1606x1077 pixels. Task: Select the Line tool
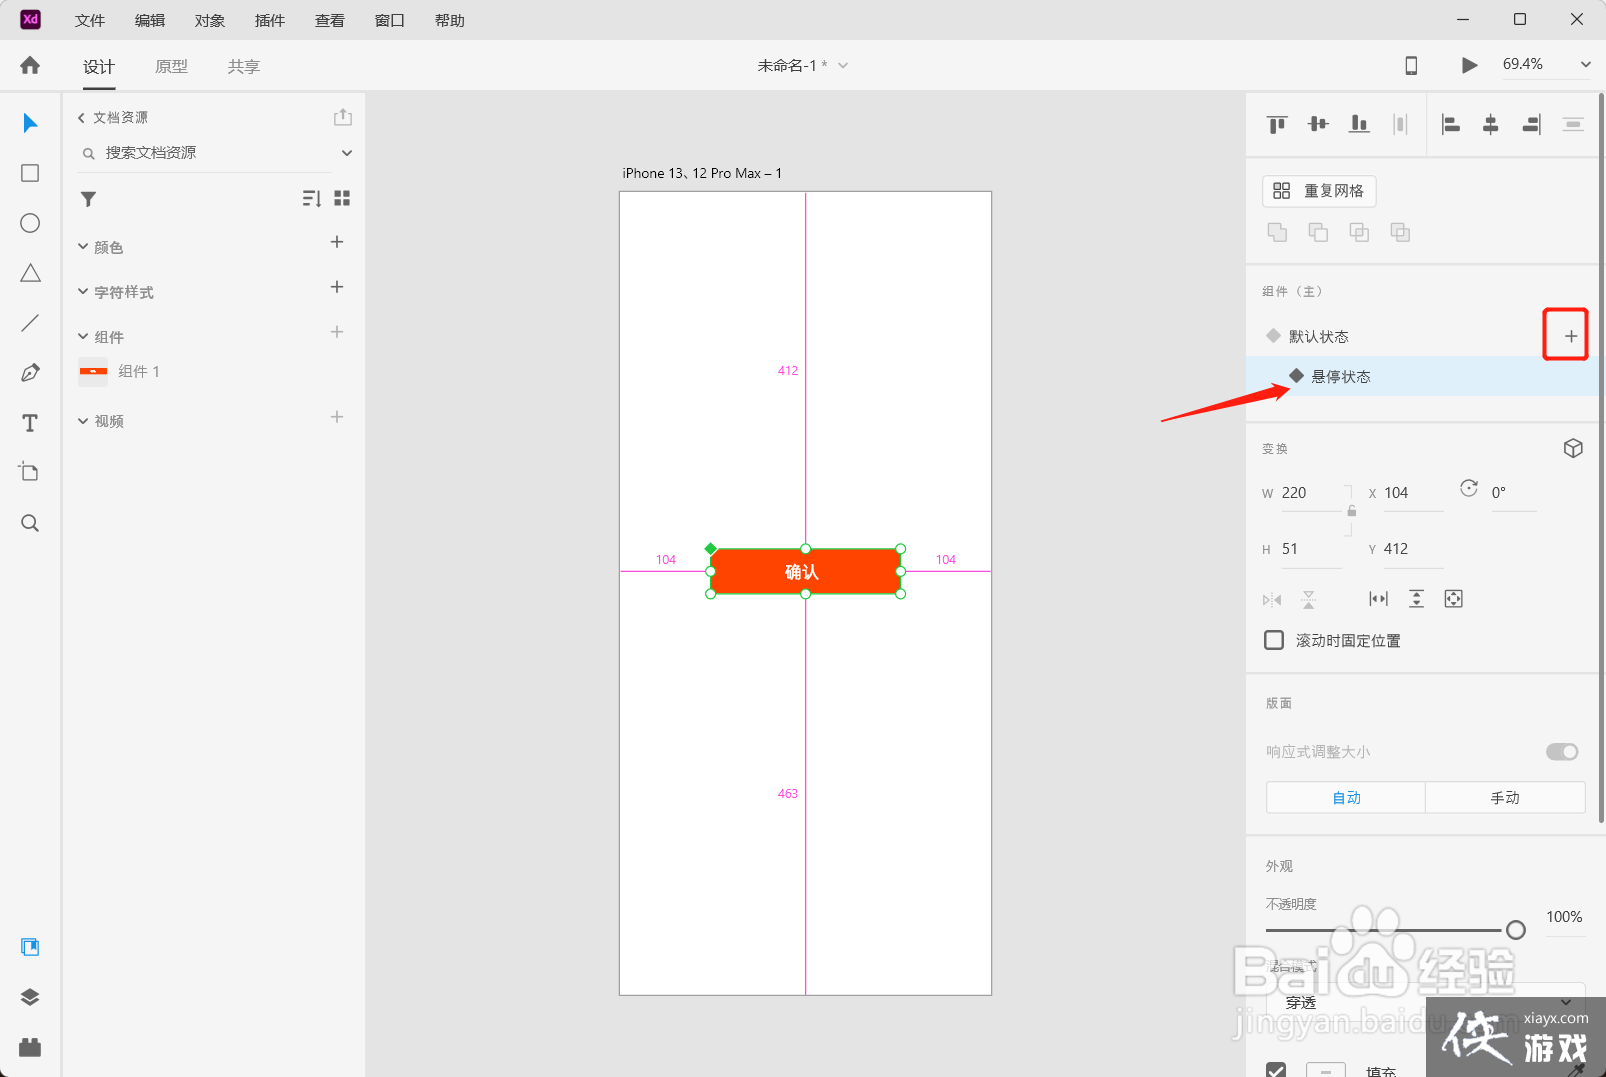pyautogui.click(x=30, y=323)
